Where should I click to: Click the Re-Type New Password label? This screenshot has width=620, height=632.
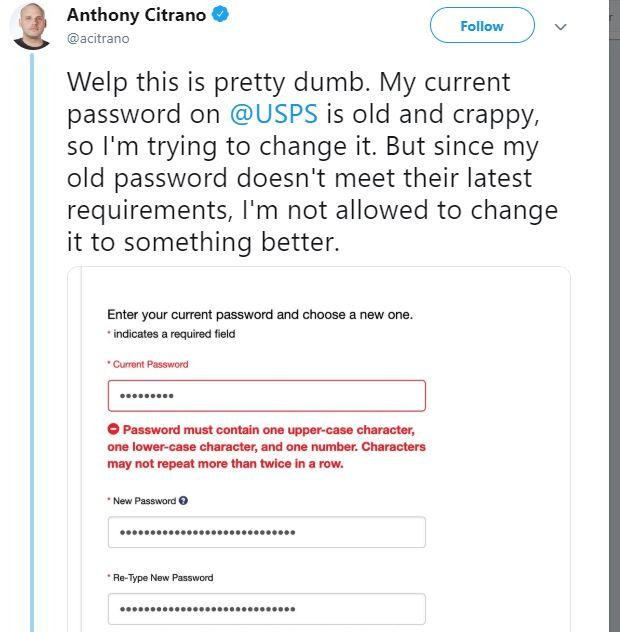(163, 578)
